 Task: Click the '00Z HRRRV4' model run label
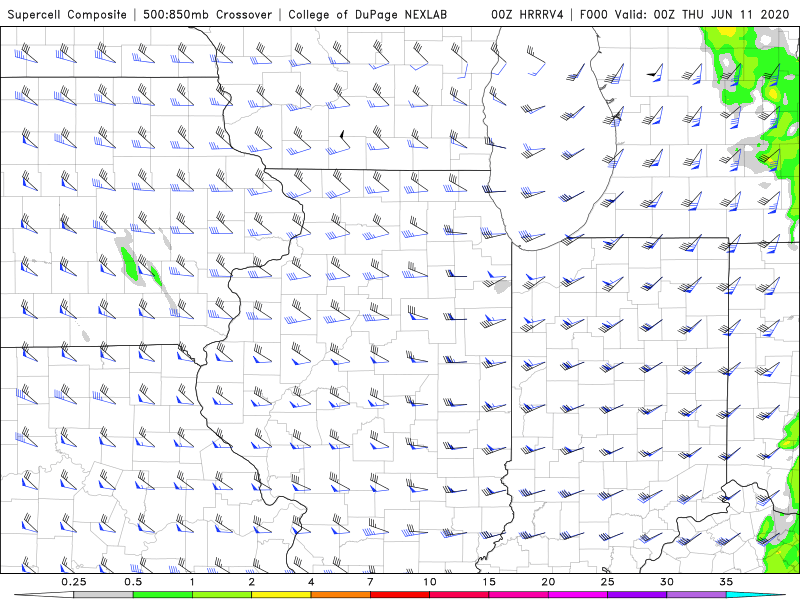point(527,15)
